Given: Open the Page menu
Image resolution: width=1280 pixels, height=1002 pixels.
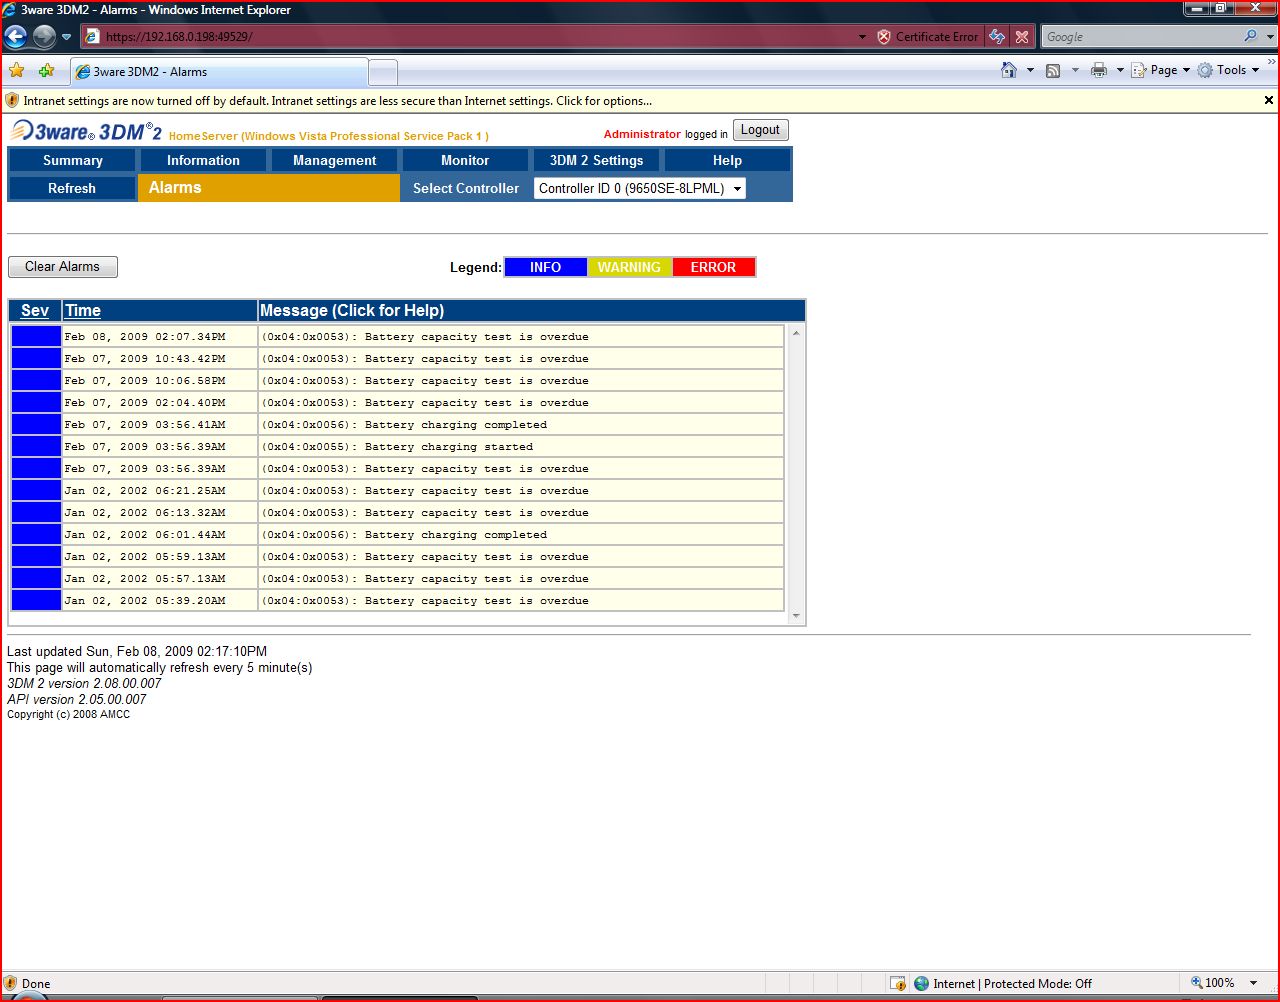Looking at the screenshot, I should 1161,70.
